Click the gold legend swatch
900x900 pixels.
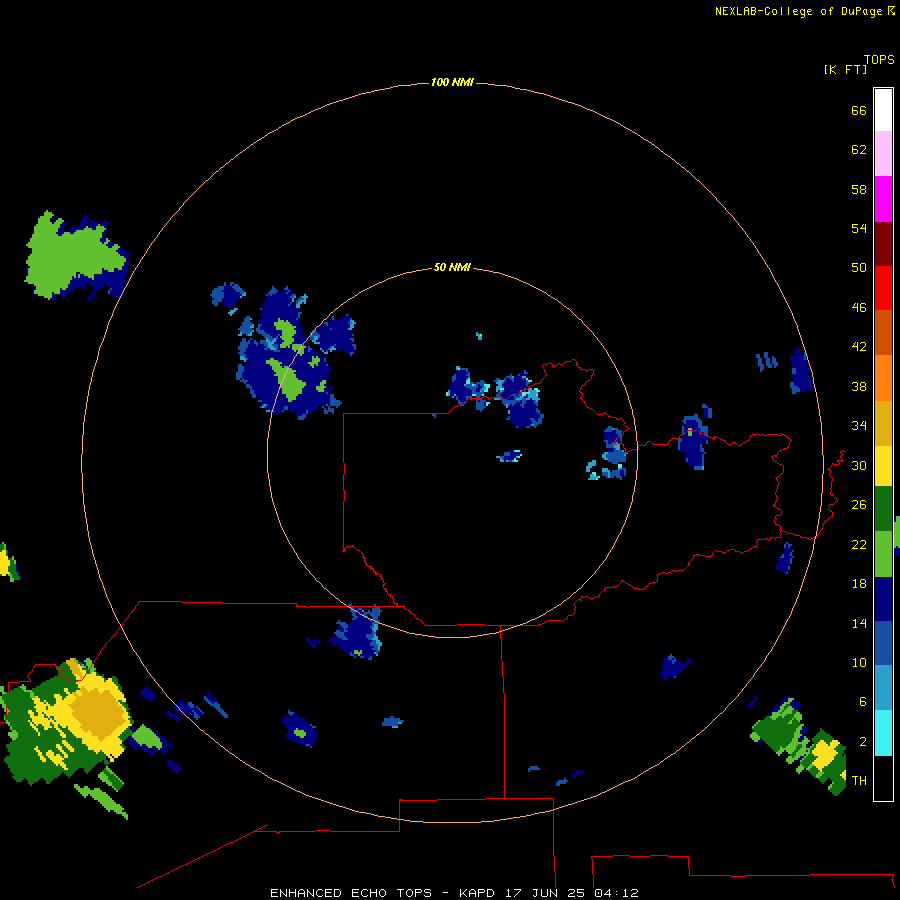[883, 423]
